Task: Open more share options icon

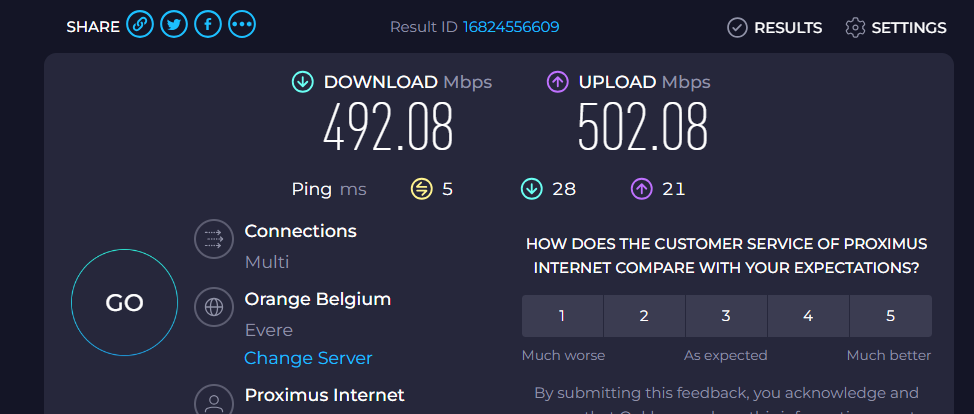Action: coord(241,27)
